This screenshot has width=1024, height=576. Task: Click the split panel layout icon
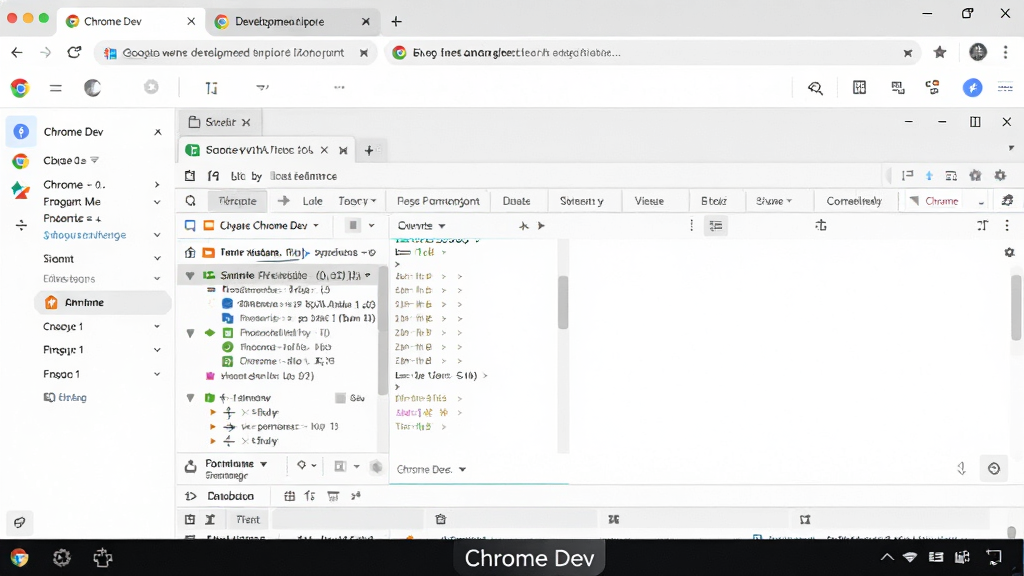pyautogui.click(x=975, y=122)
